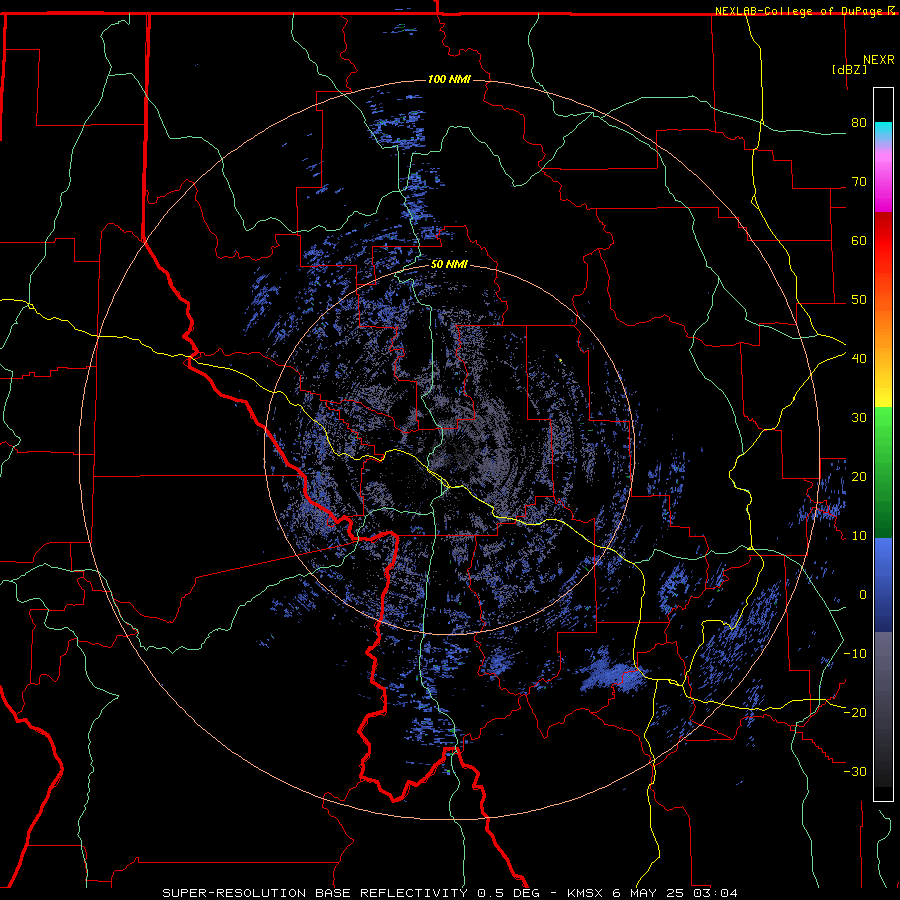Click the 50 value on dBZ scale

click(859, 300)
